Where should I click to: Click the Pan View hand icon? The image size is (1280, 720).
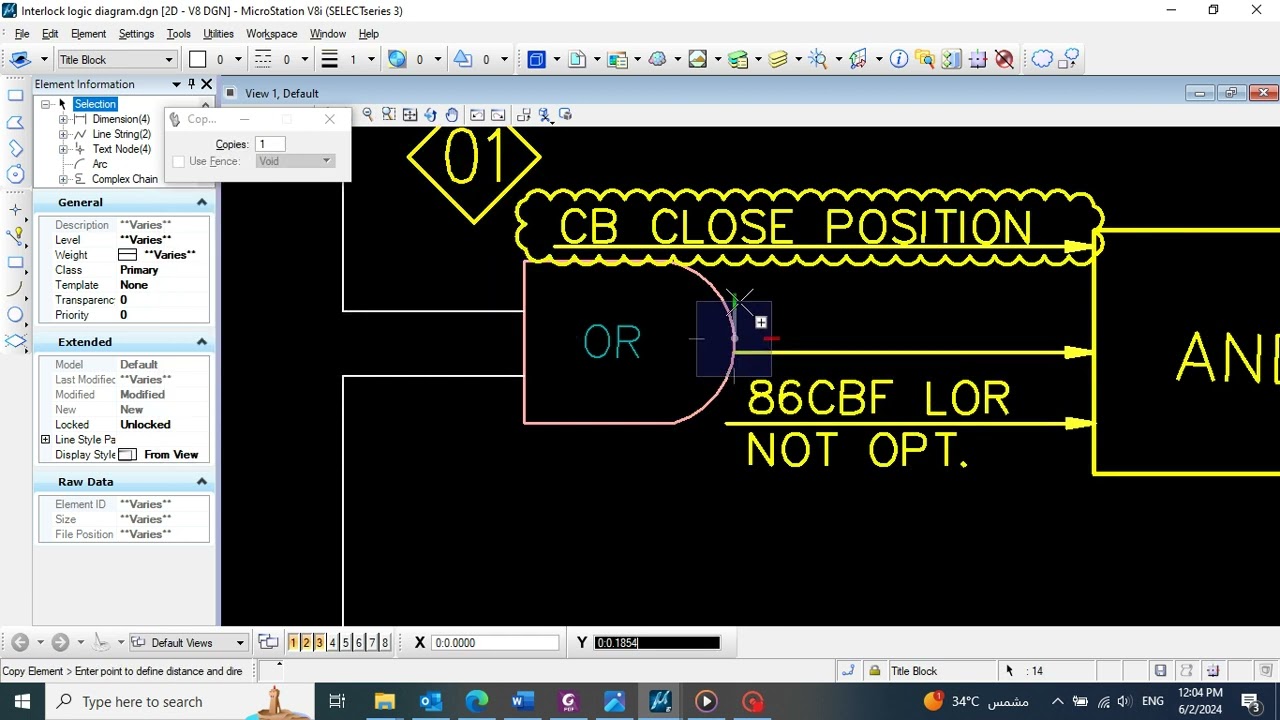(x=452, y=115)
